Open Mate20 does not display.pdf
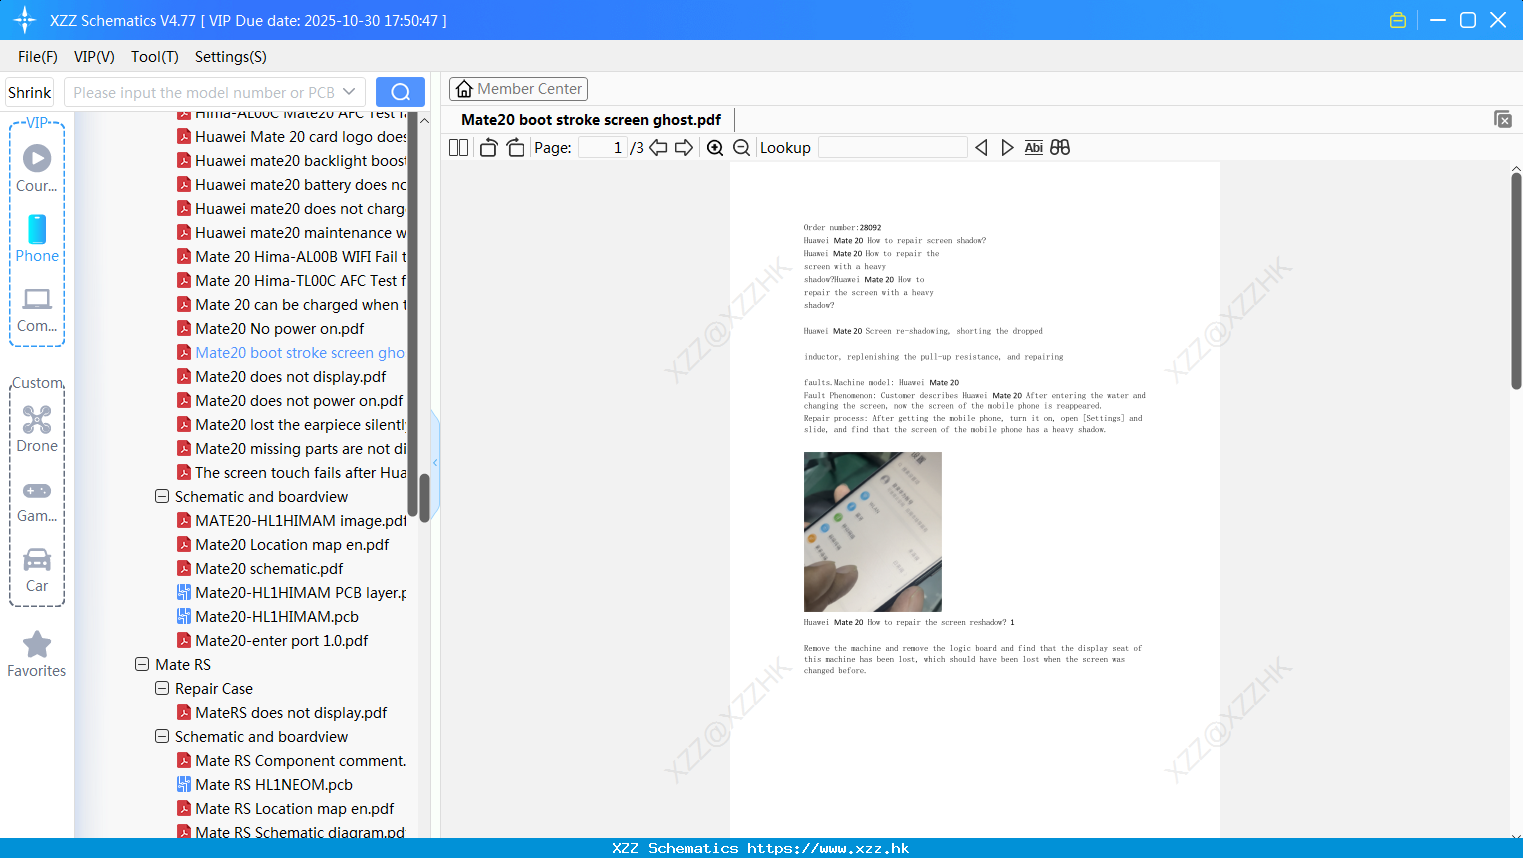This screenshot has height=858, width=1523. (x=290, y=376)
